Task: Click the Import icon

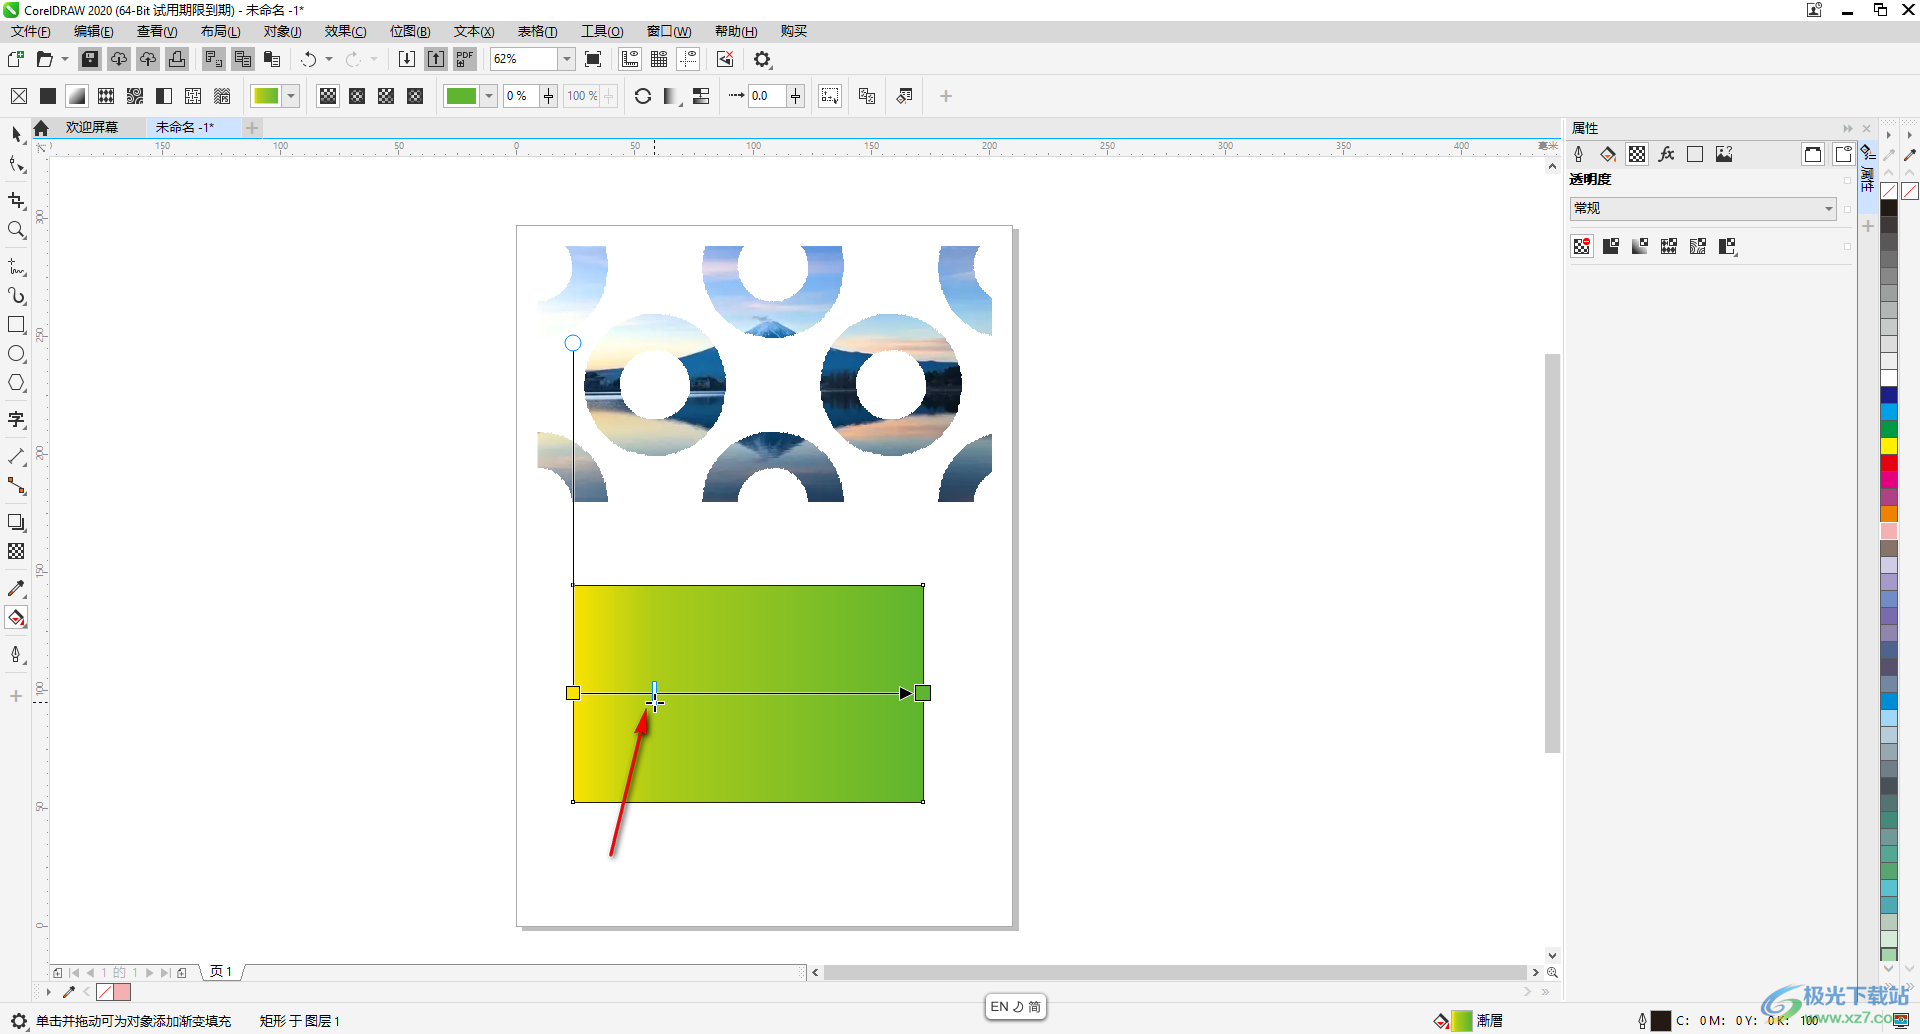Action: tap(407, 59)
